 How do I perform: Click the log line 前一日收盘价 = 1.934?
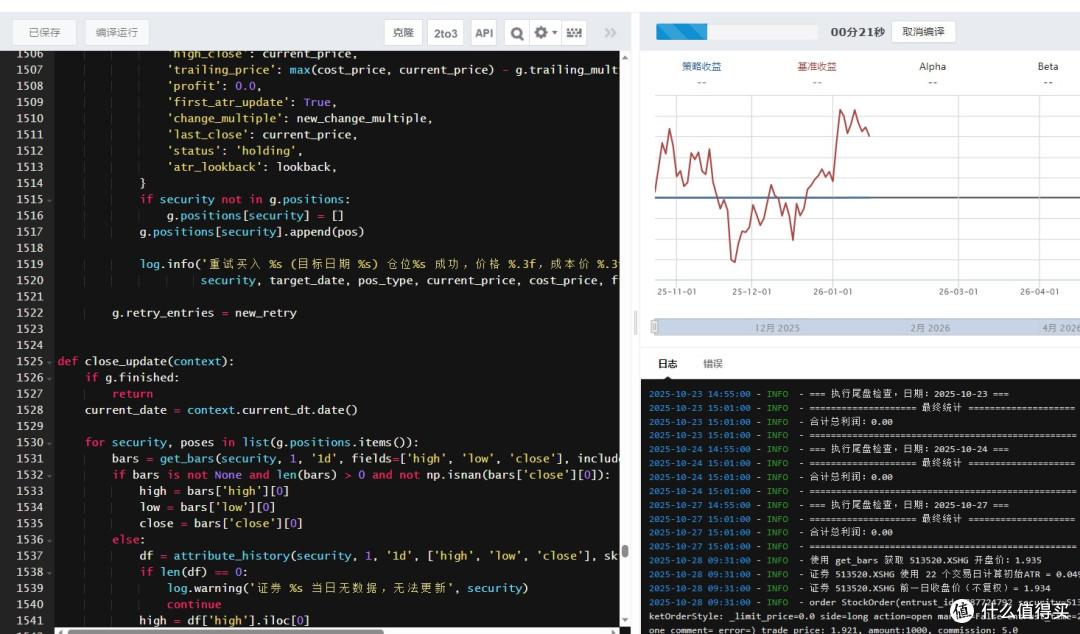pos(849,588)
